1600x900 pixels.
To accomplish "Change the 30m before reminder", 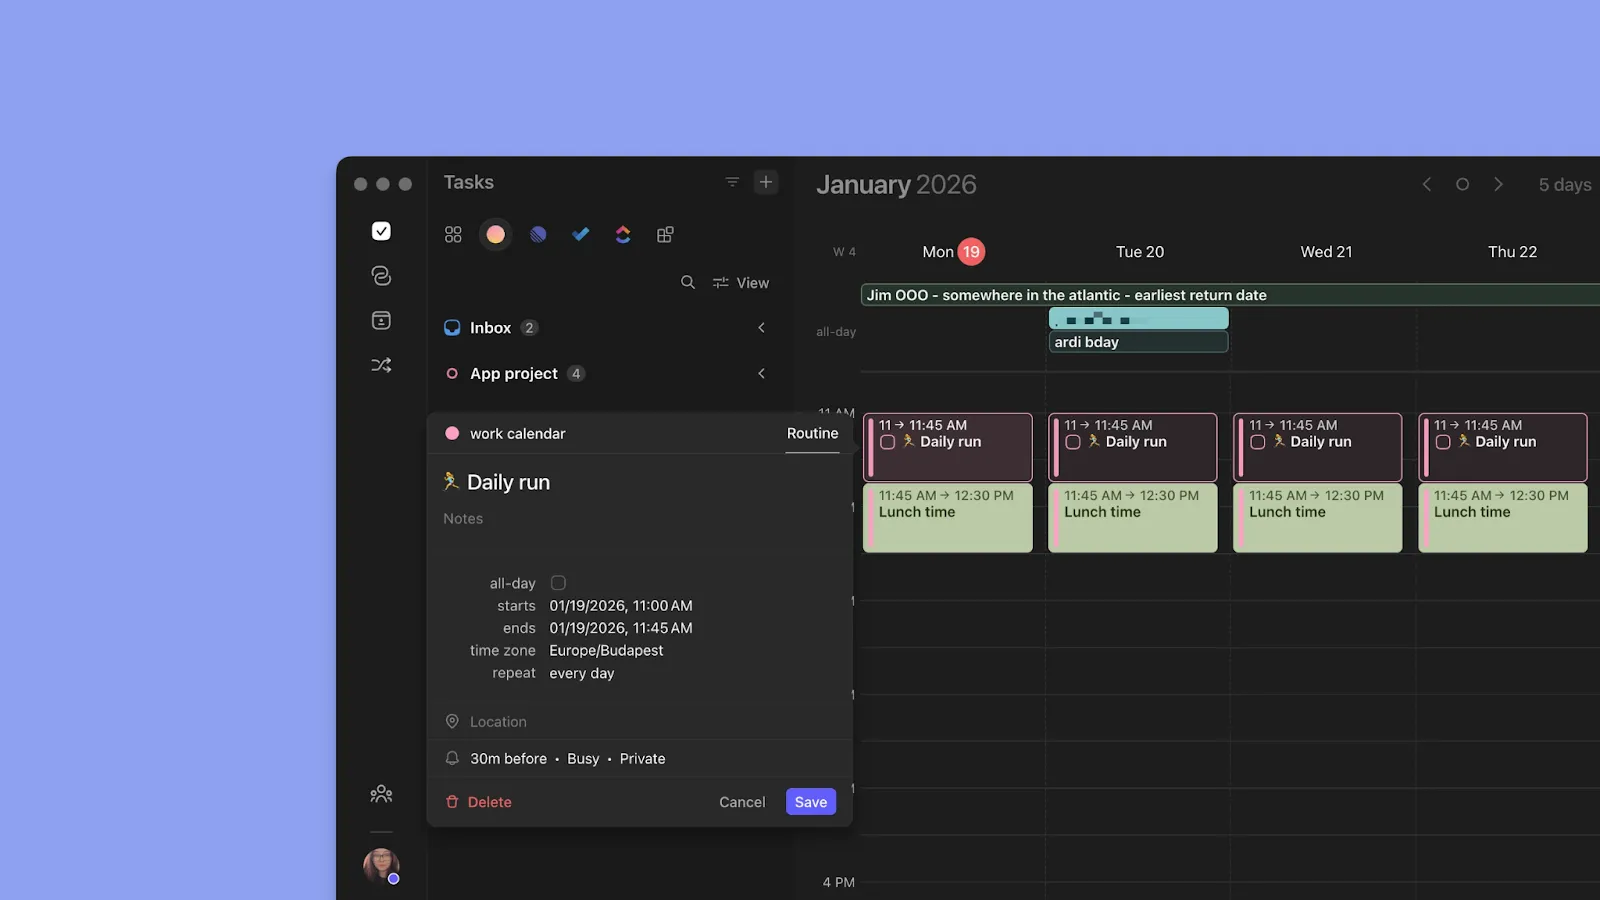I will (x=508, y=759).
